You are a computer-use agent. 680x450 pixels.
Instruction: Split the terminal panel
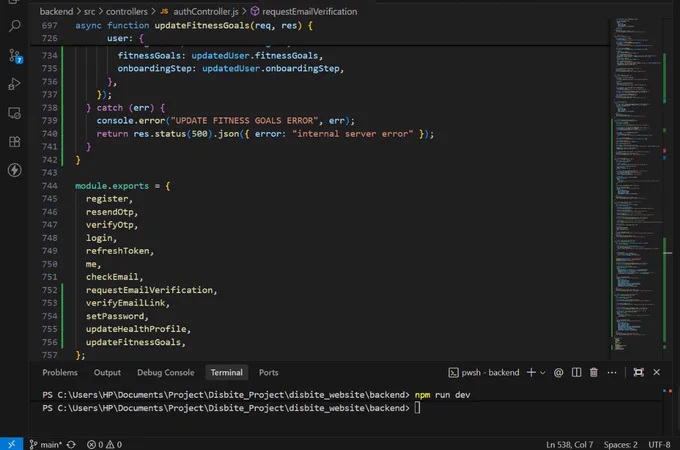click(x=576, y=372)
